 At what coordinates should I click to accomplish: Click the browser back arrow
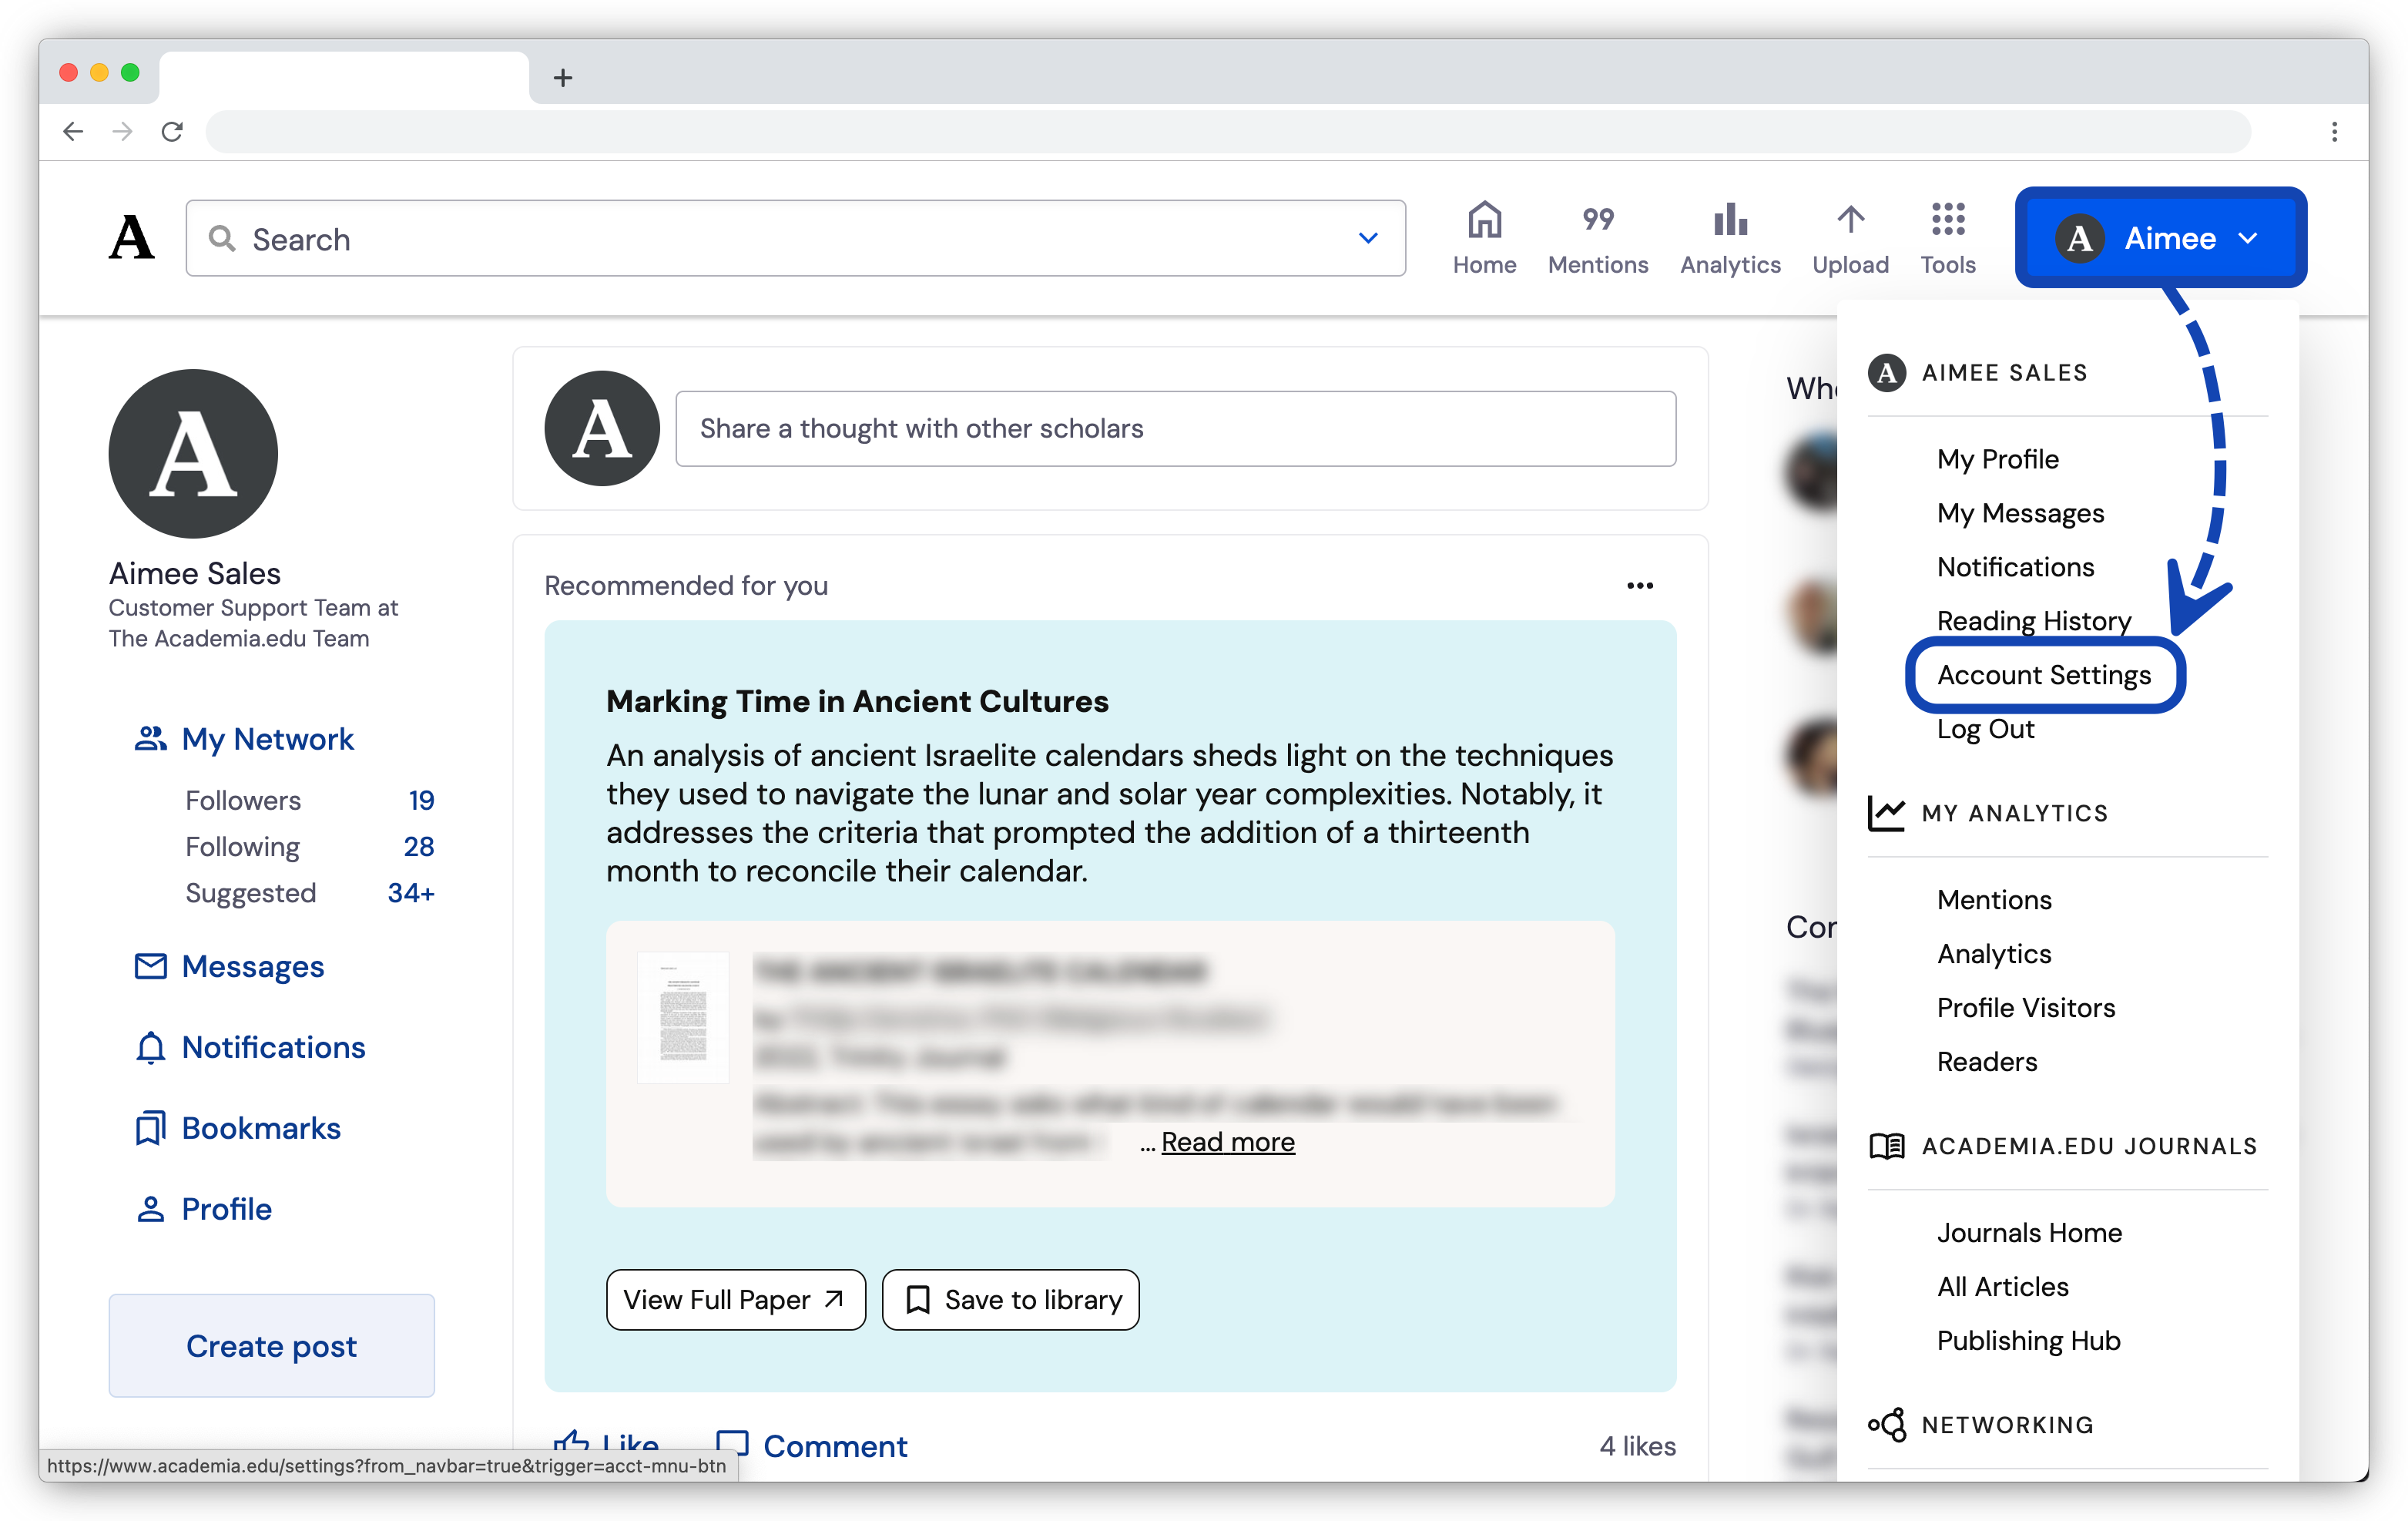[x=72, y=131]
